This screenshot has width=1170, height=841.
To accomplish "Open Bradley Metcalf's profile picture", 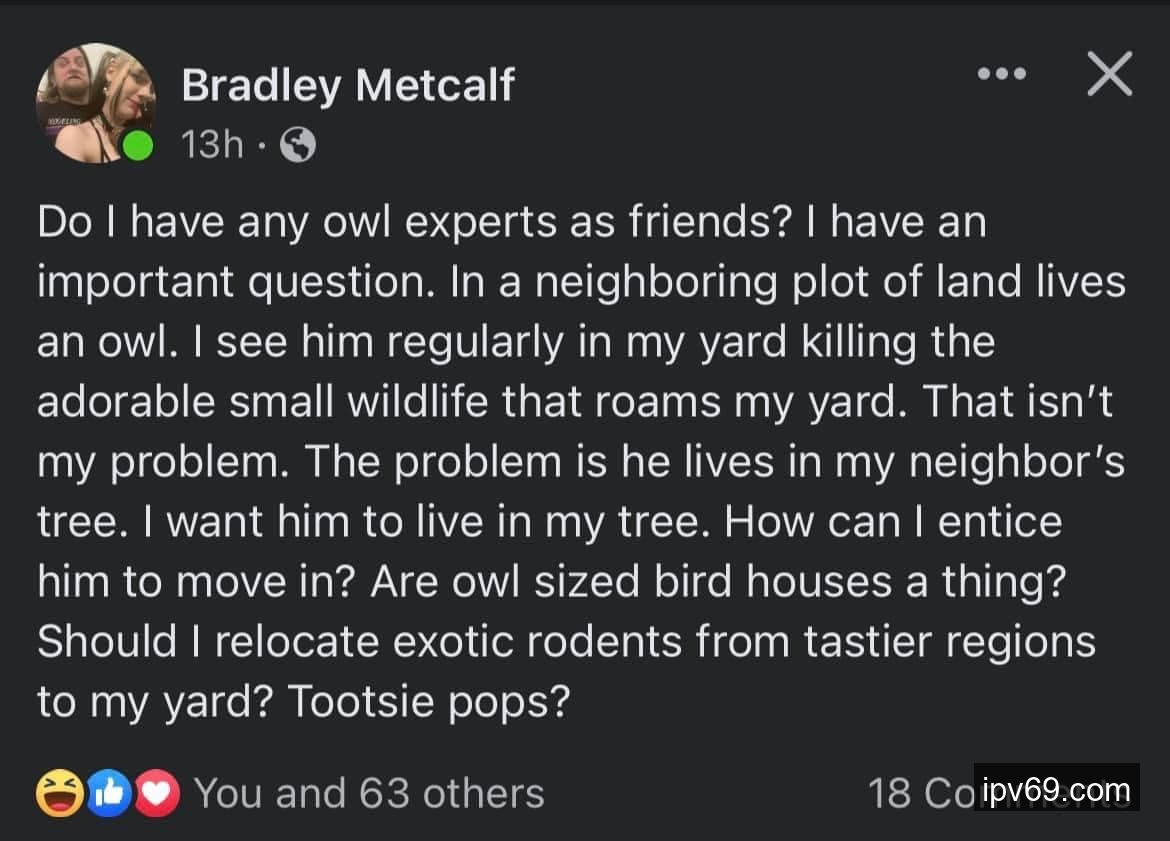I will pos(96,102).
